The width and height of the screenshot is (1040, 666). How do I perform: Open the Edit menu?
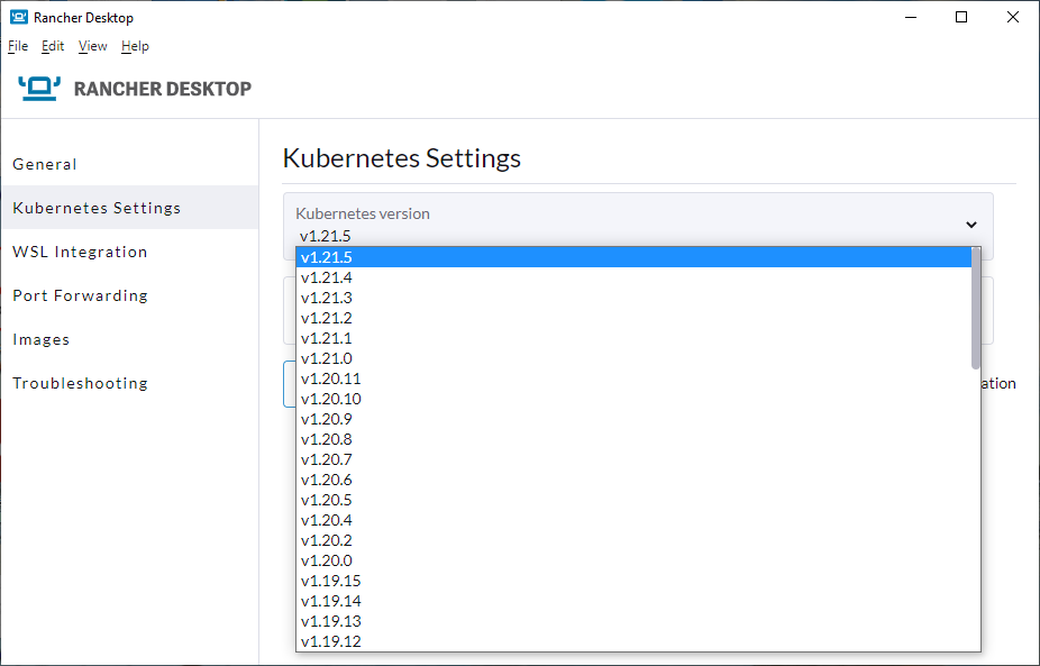(52, 46)
